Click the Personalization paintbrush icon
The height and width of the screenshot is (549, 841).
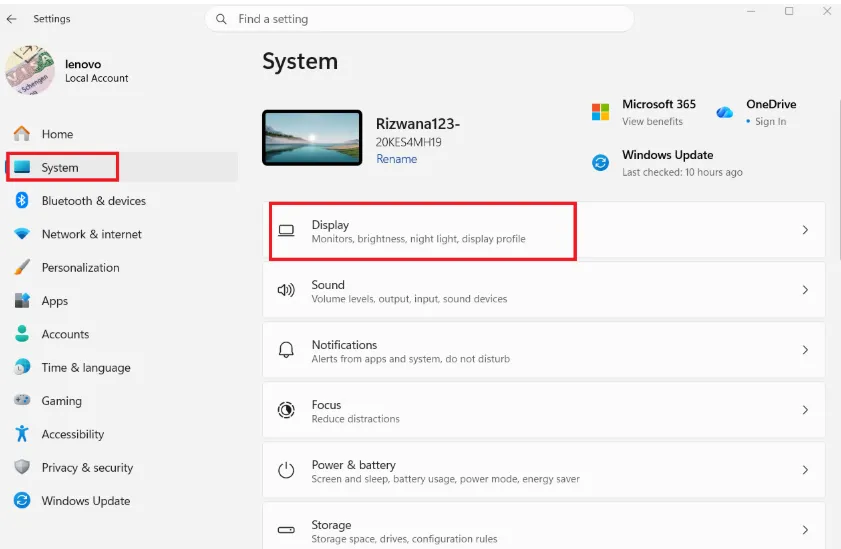point(22,267)
